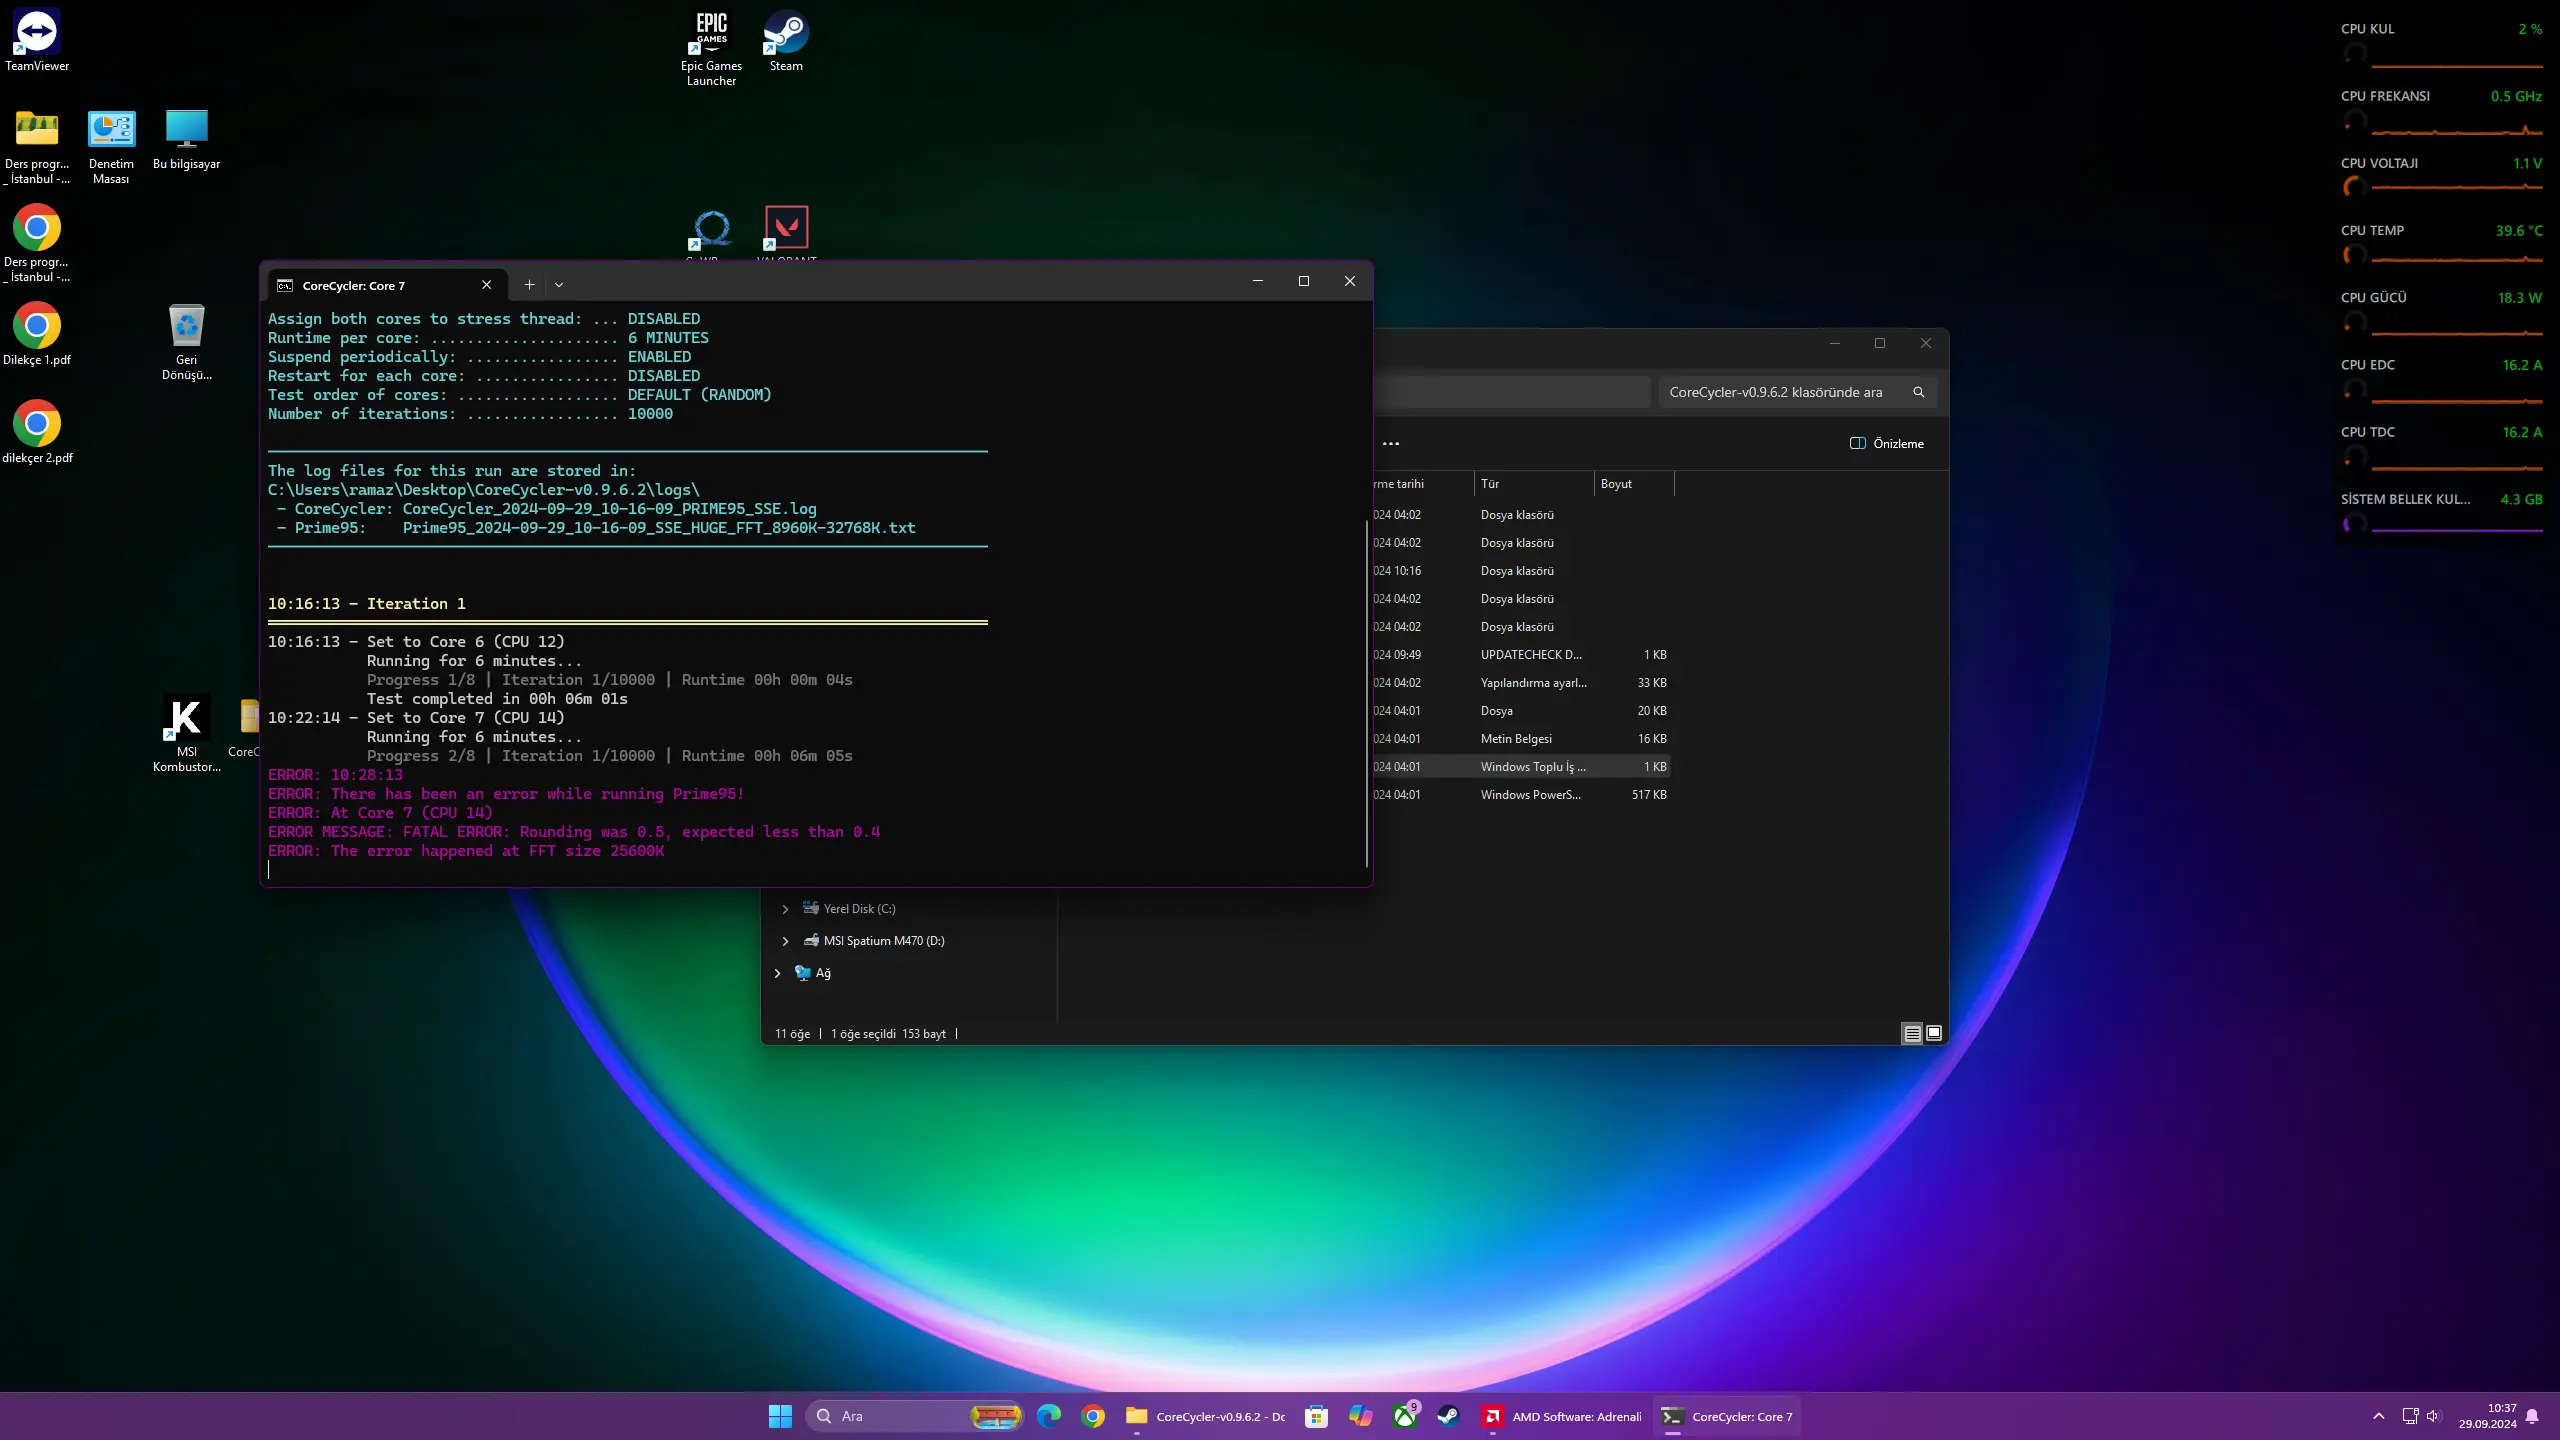Select the Bu bilgisayar desktop icon
The width and height of the screenshot is (2560, 1440).
pyautogui.click(x=186, y=139)
